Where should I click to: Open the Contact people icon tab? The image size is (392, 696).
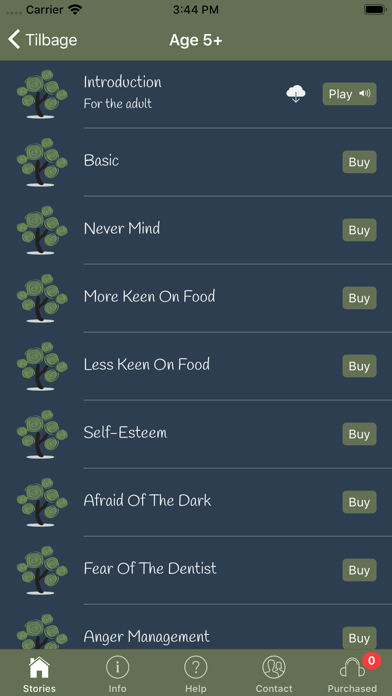coord(274,667)
